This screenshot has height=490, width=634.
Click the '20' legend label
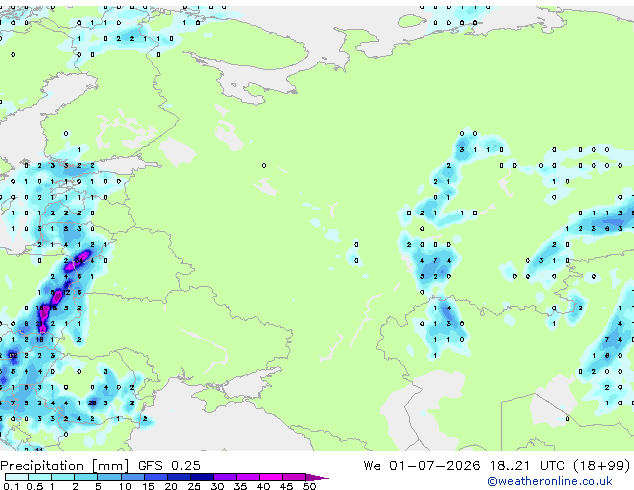click(171, 486)
